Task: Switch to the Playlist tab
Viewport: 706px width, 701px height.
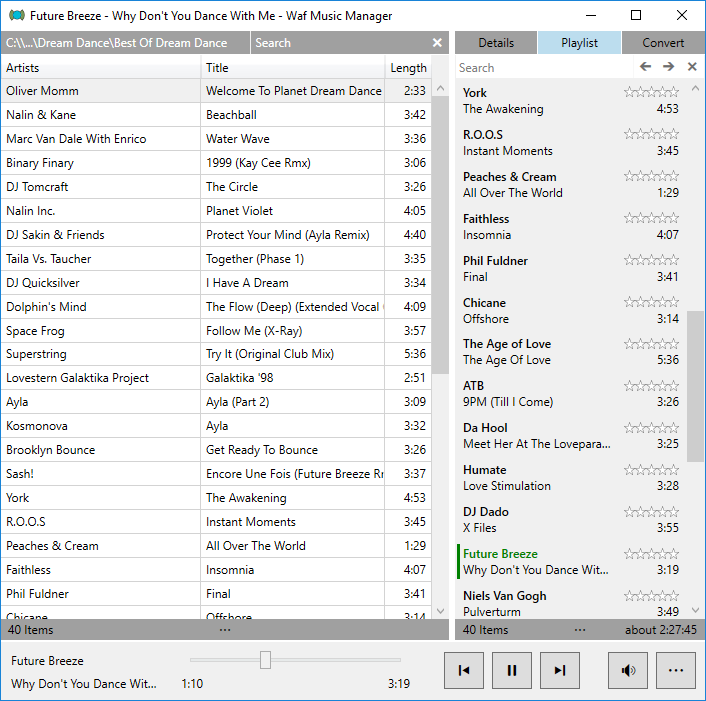Action: 579,43
